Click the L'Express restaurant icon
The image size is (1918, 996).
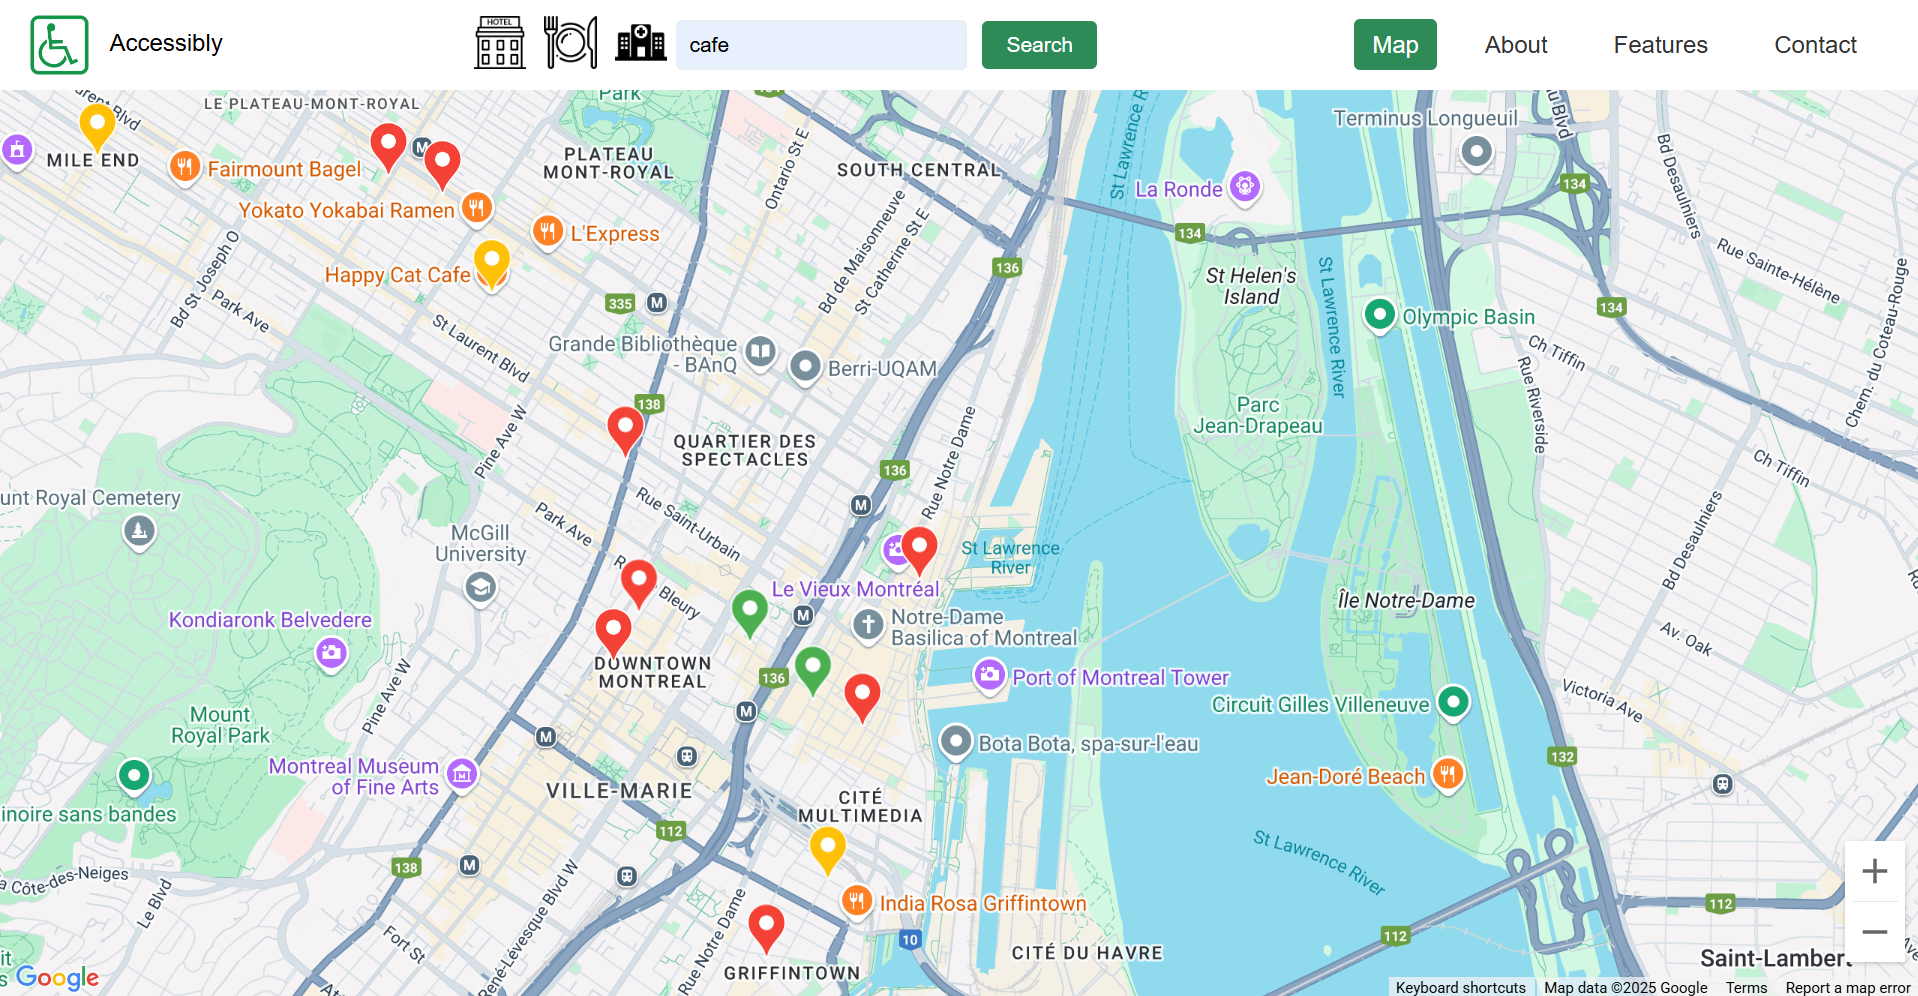pos(547,231)
